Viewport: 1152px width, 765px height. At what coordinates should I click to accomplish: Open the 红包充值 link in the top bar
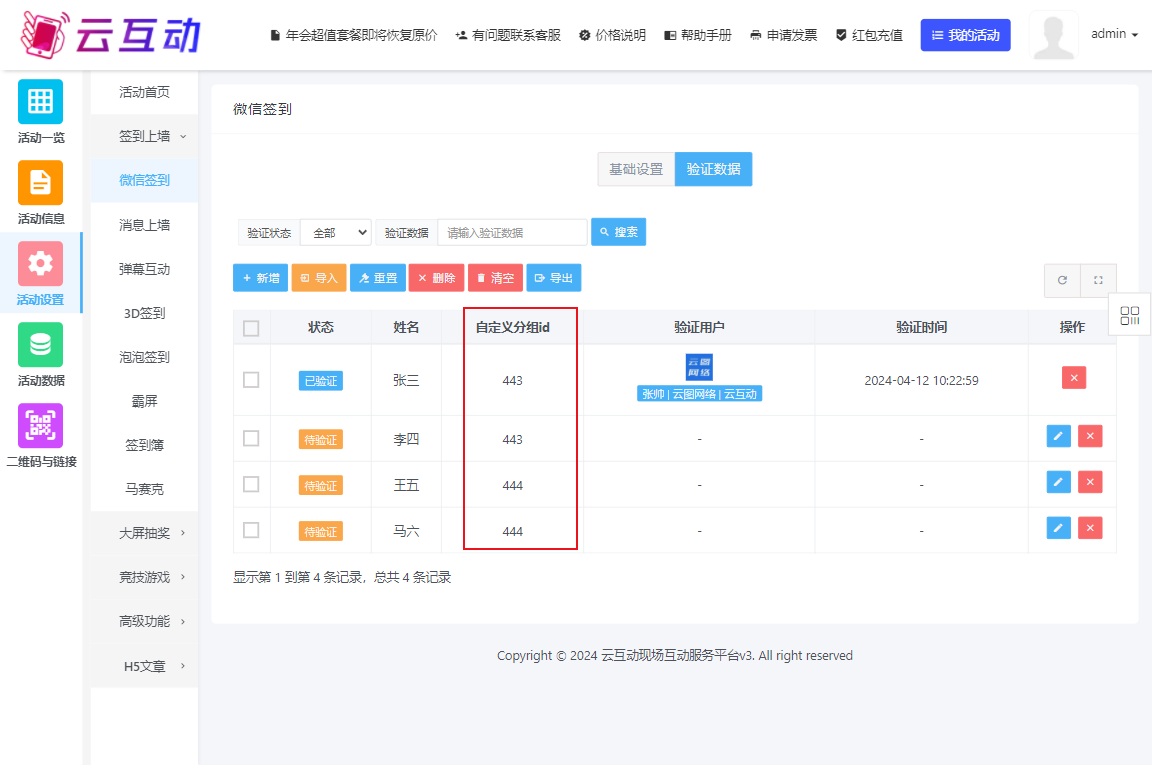pos(869,33)
